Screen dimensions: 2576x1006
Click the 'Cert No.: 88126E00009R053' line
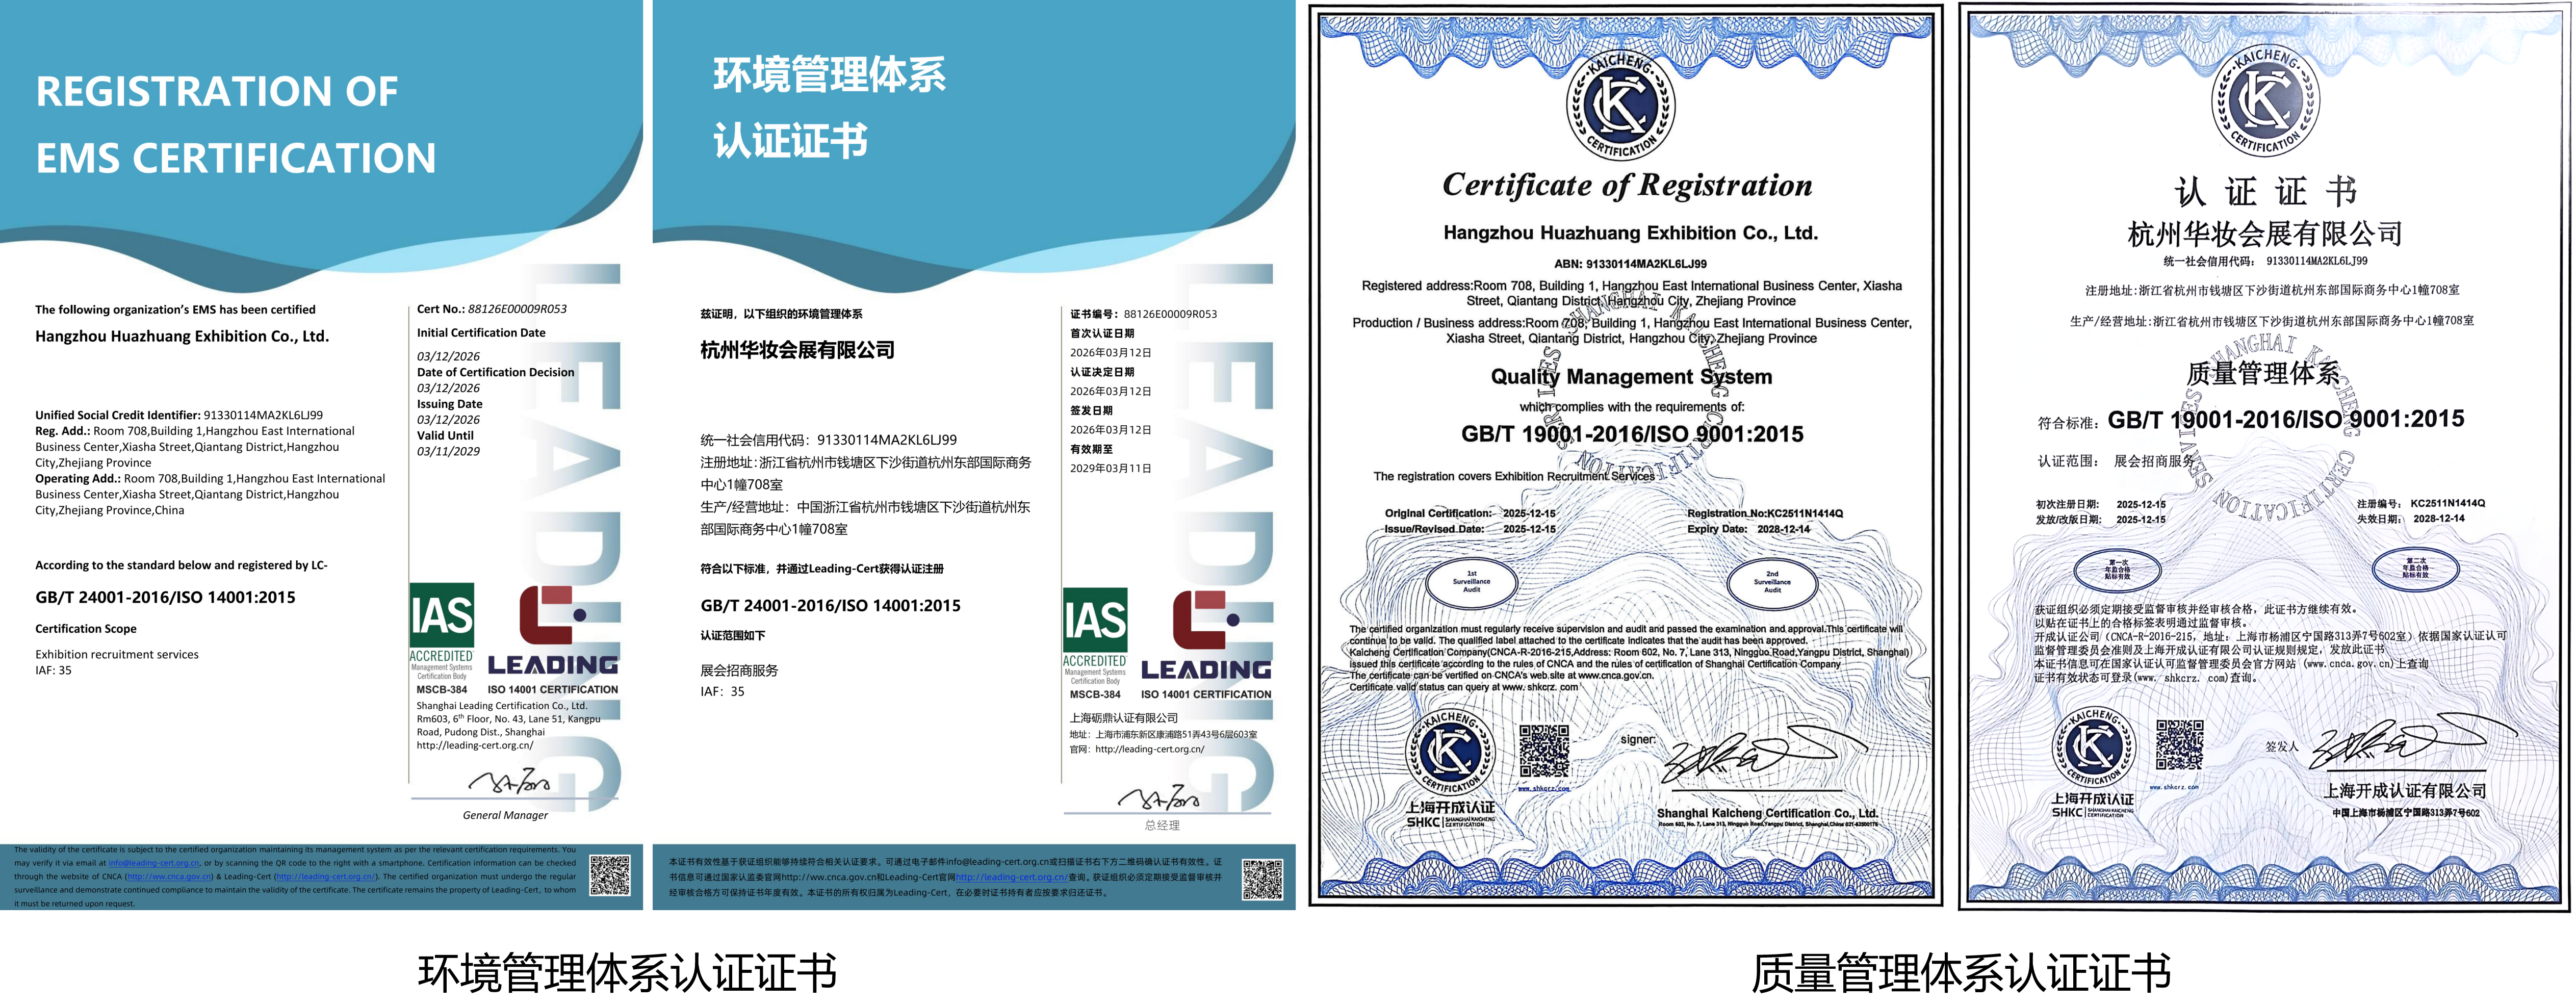[492, 309]
